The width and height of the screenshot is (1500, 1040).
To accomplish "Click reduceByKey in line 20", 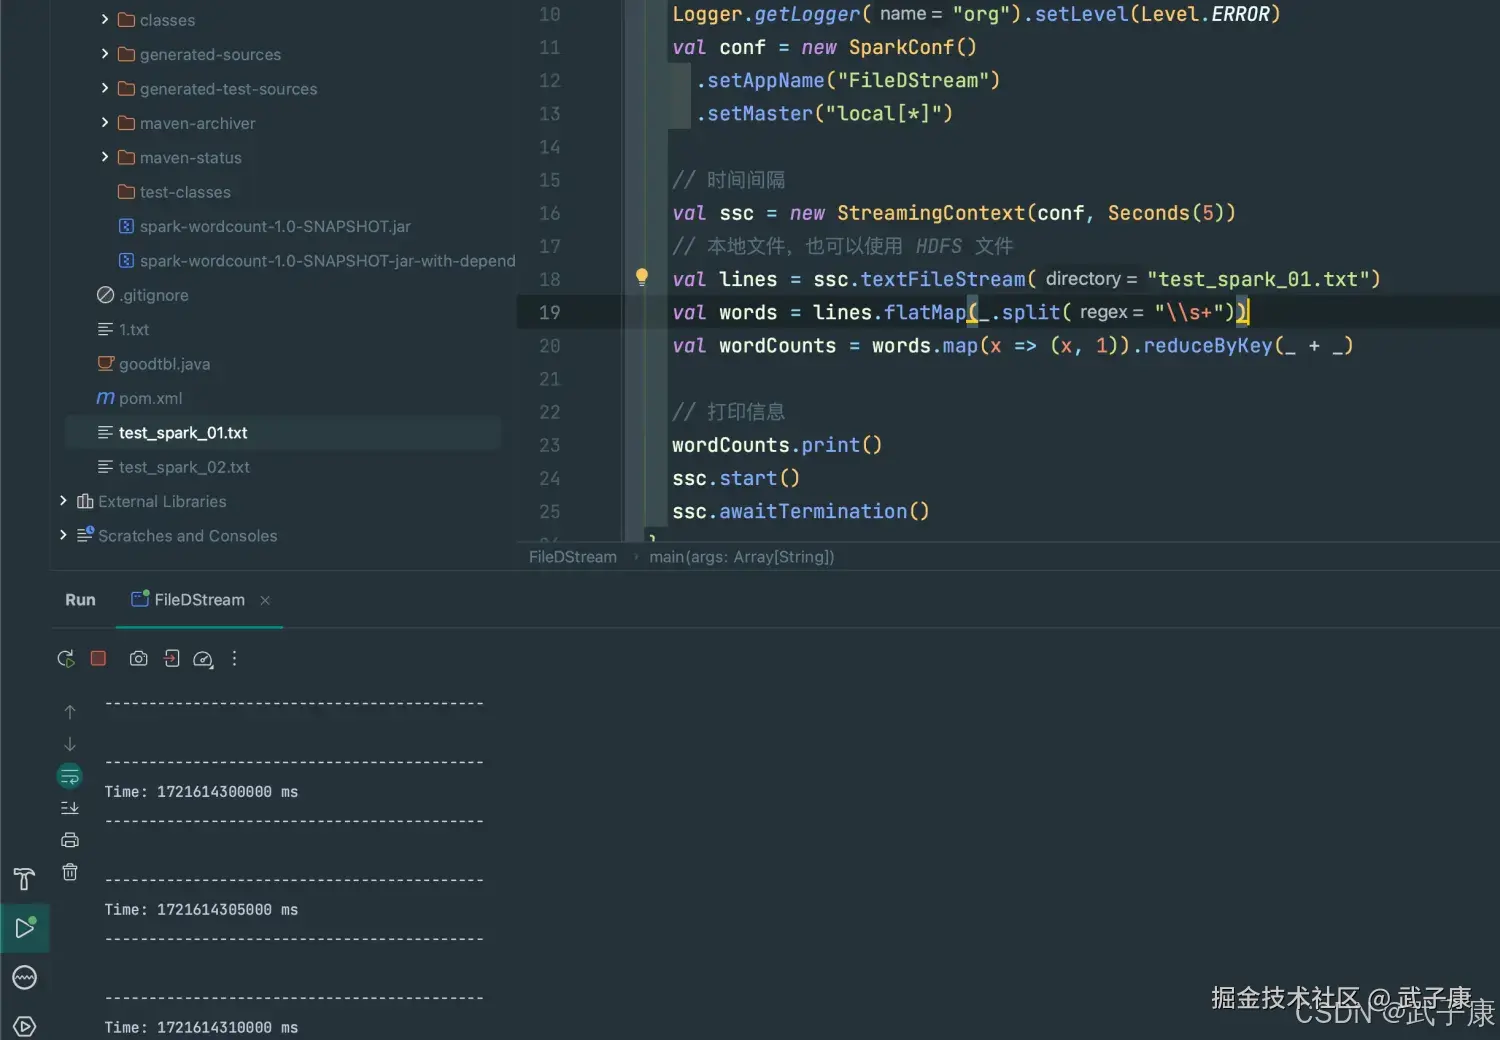I will 1207,345.
